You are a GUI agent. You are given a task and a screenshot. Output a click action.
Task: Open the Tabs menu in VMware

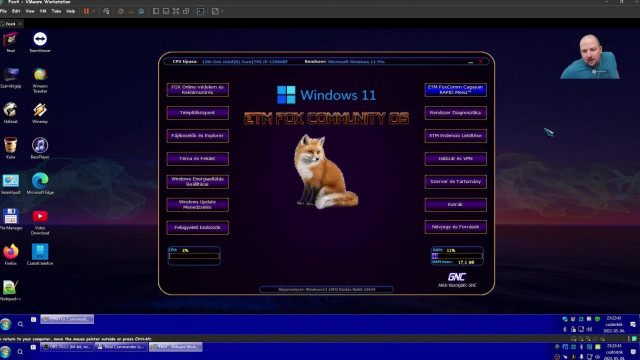pyautogui.click(x=56, y=11)
